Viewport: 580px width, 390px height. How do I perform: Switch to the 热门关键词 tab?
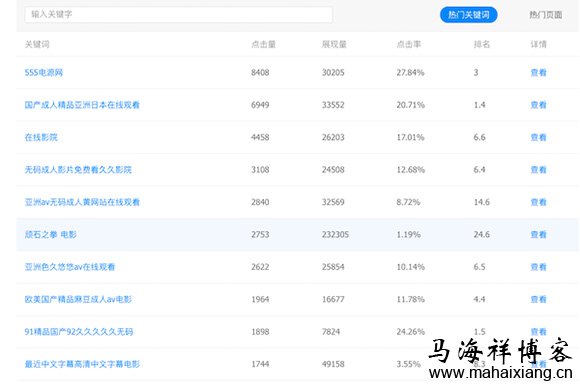(x=468, y=15)
